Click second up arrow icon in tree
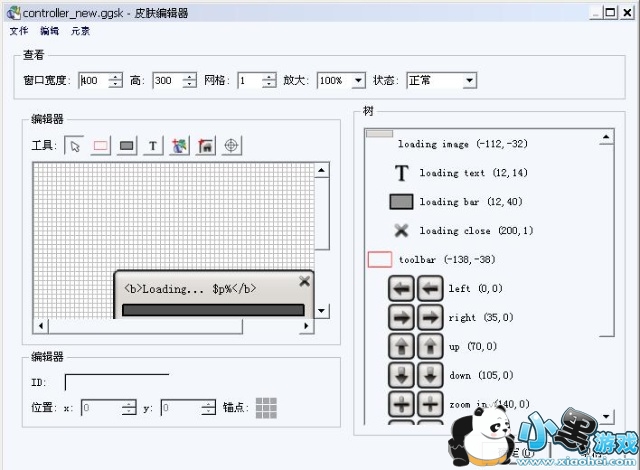The height and width of the screenshot is (470, 640). 430,346
